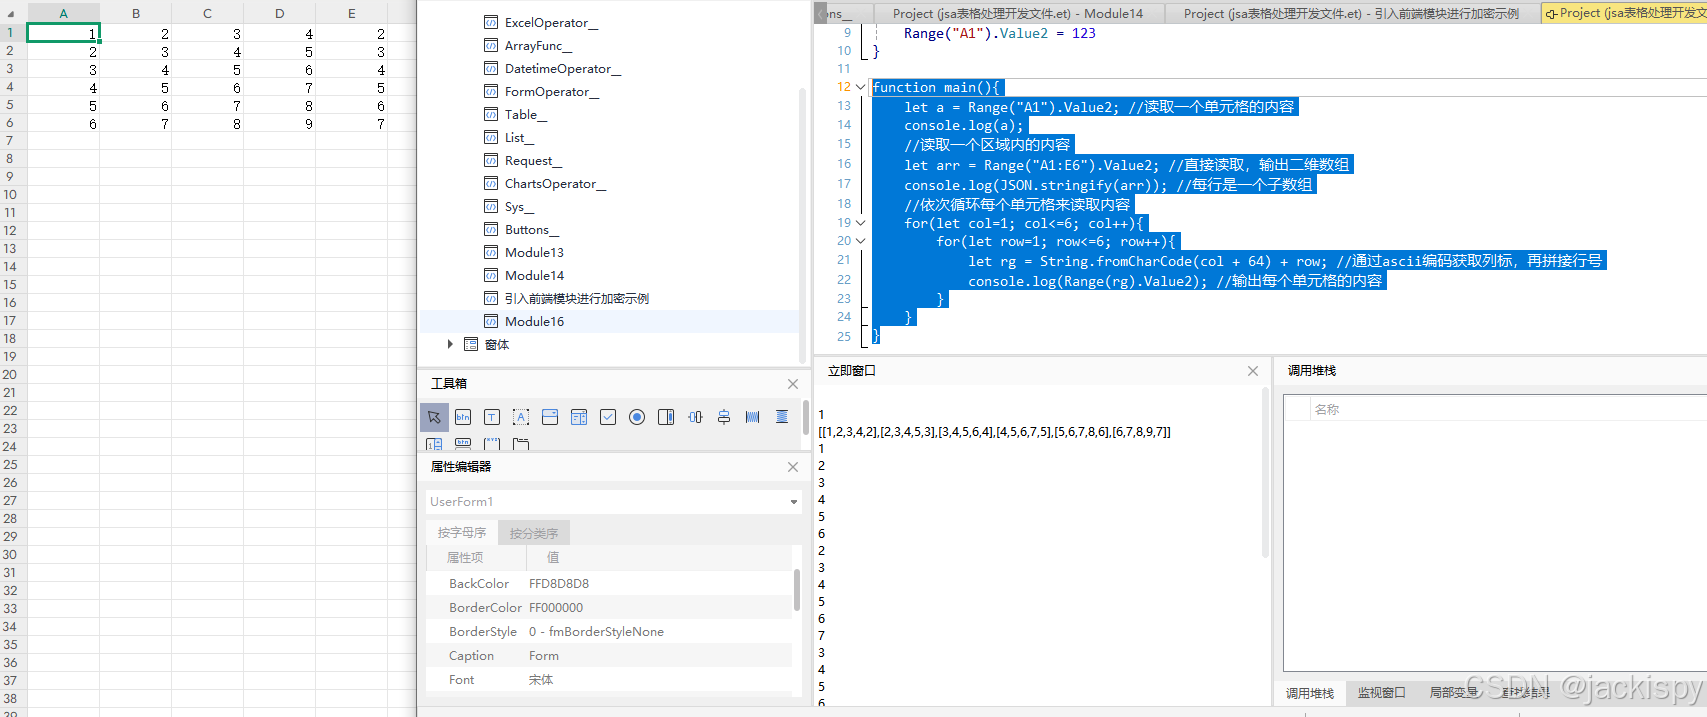Choose the horizontal spring-like control icon
Image resolution: width=1707 pixels, height=717 pixels.
tap(753, 417)
